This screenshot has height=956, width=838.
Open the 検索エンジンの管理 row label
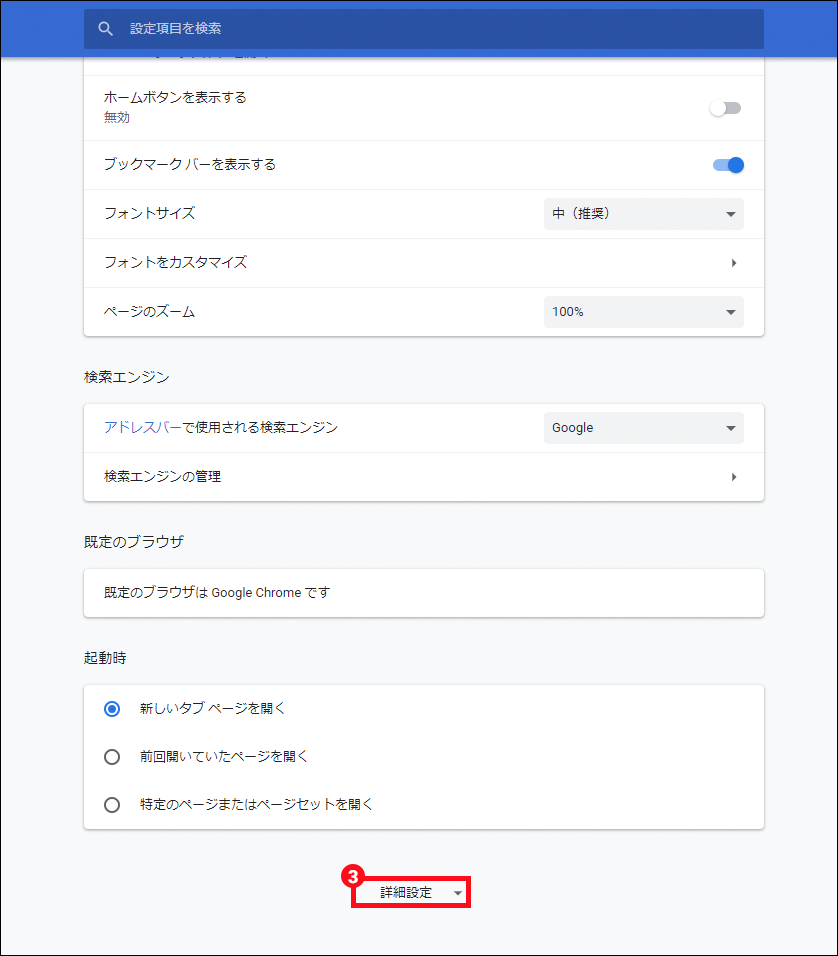tap(162, 477)
